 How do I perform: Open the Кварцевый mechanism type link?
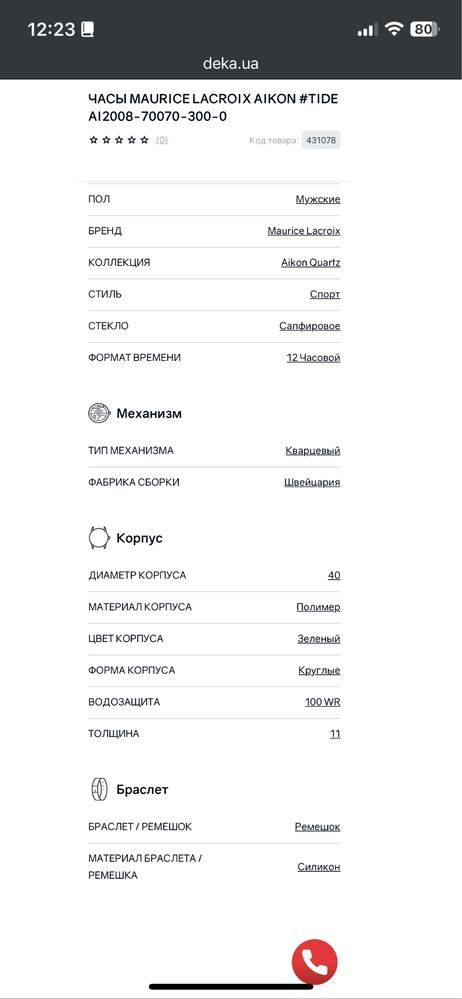(313, 450)
